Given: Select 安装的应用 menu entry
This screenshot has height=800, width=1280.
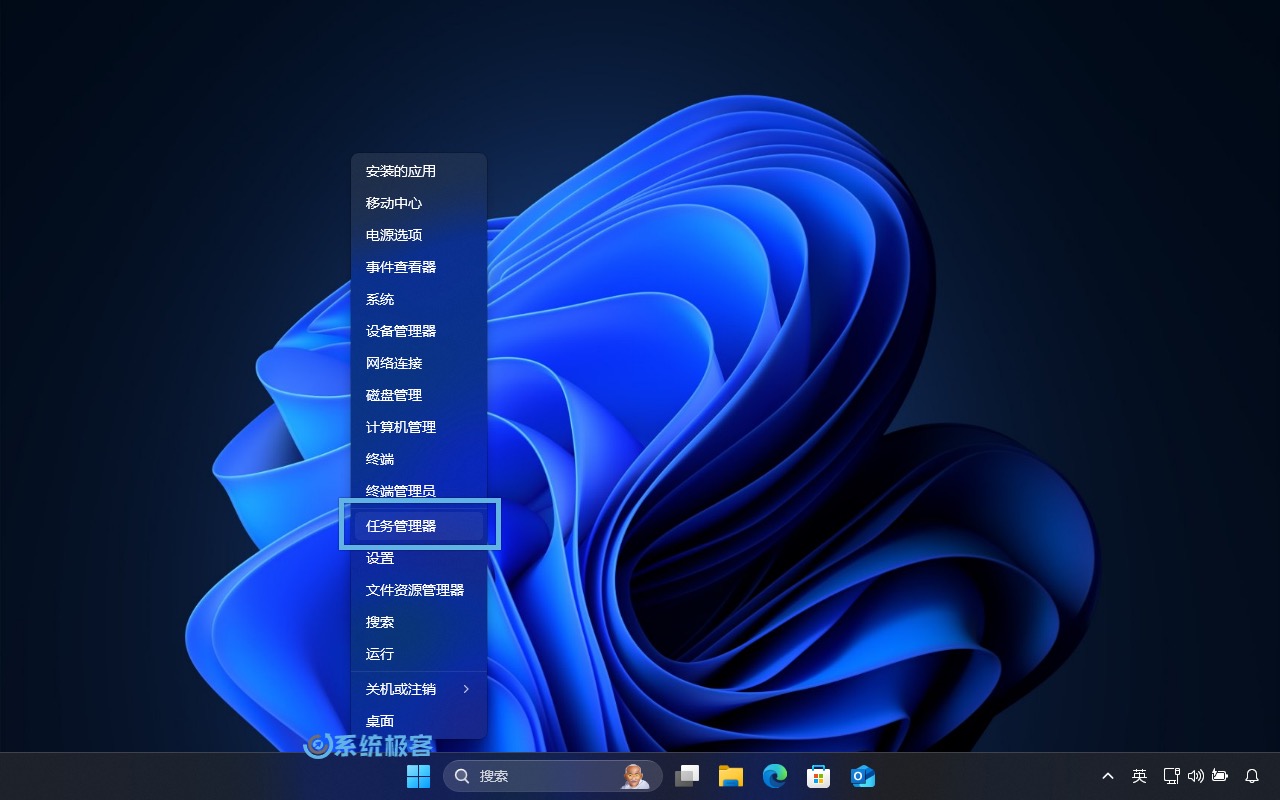Looking at the screenshot, I should click(x=418, y=171).
